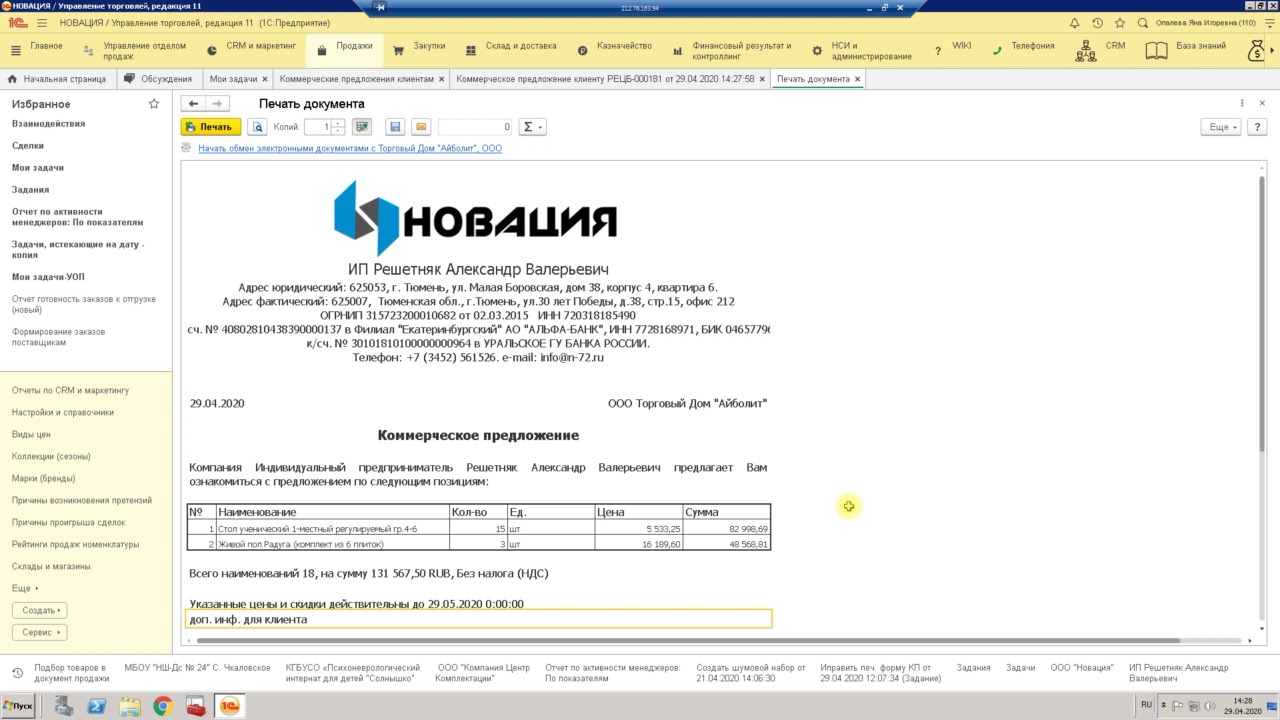This screenshot has width=1280, height=720.
Task: Open global search magnifier icon
Action: [1142, 23]
